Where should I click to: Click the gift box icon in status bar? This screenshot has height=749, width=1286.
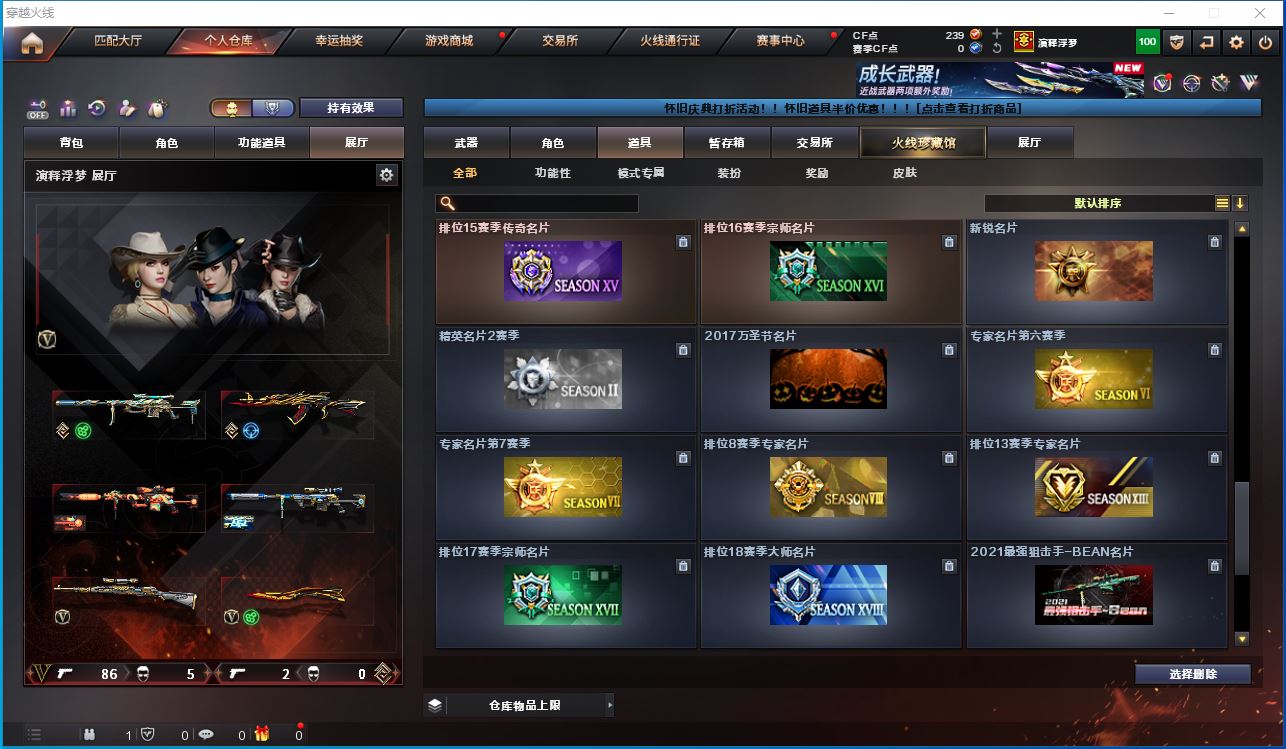tap(261, 734)
